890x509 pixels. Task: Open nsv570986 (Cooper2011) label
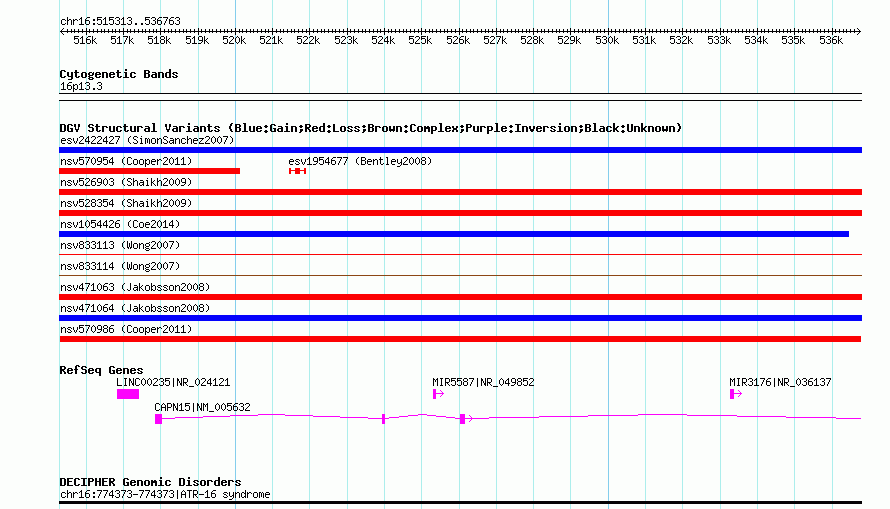126,329
